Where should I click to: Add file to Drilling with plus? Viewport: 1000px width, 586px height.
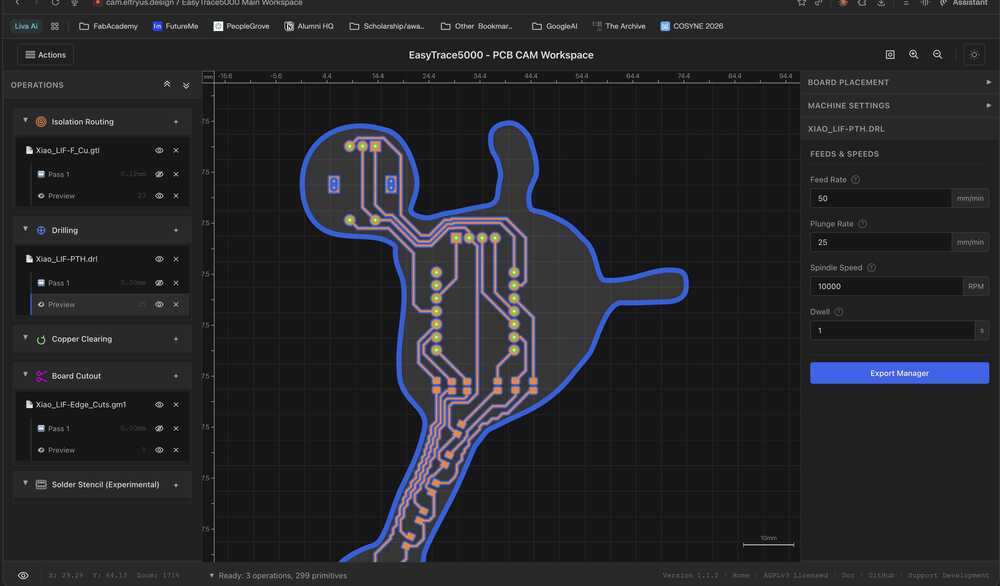(176, 230)
